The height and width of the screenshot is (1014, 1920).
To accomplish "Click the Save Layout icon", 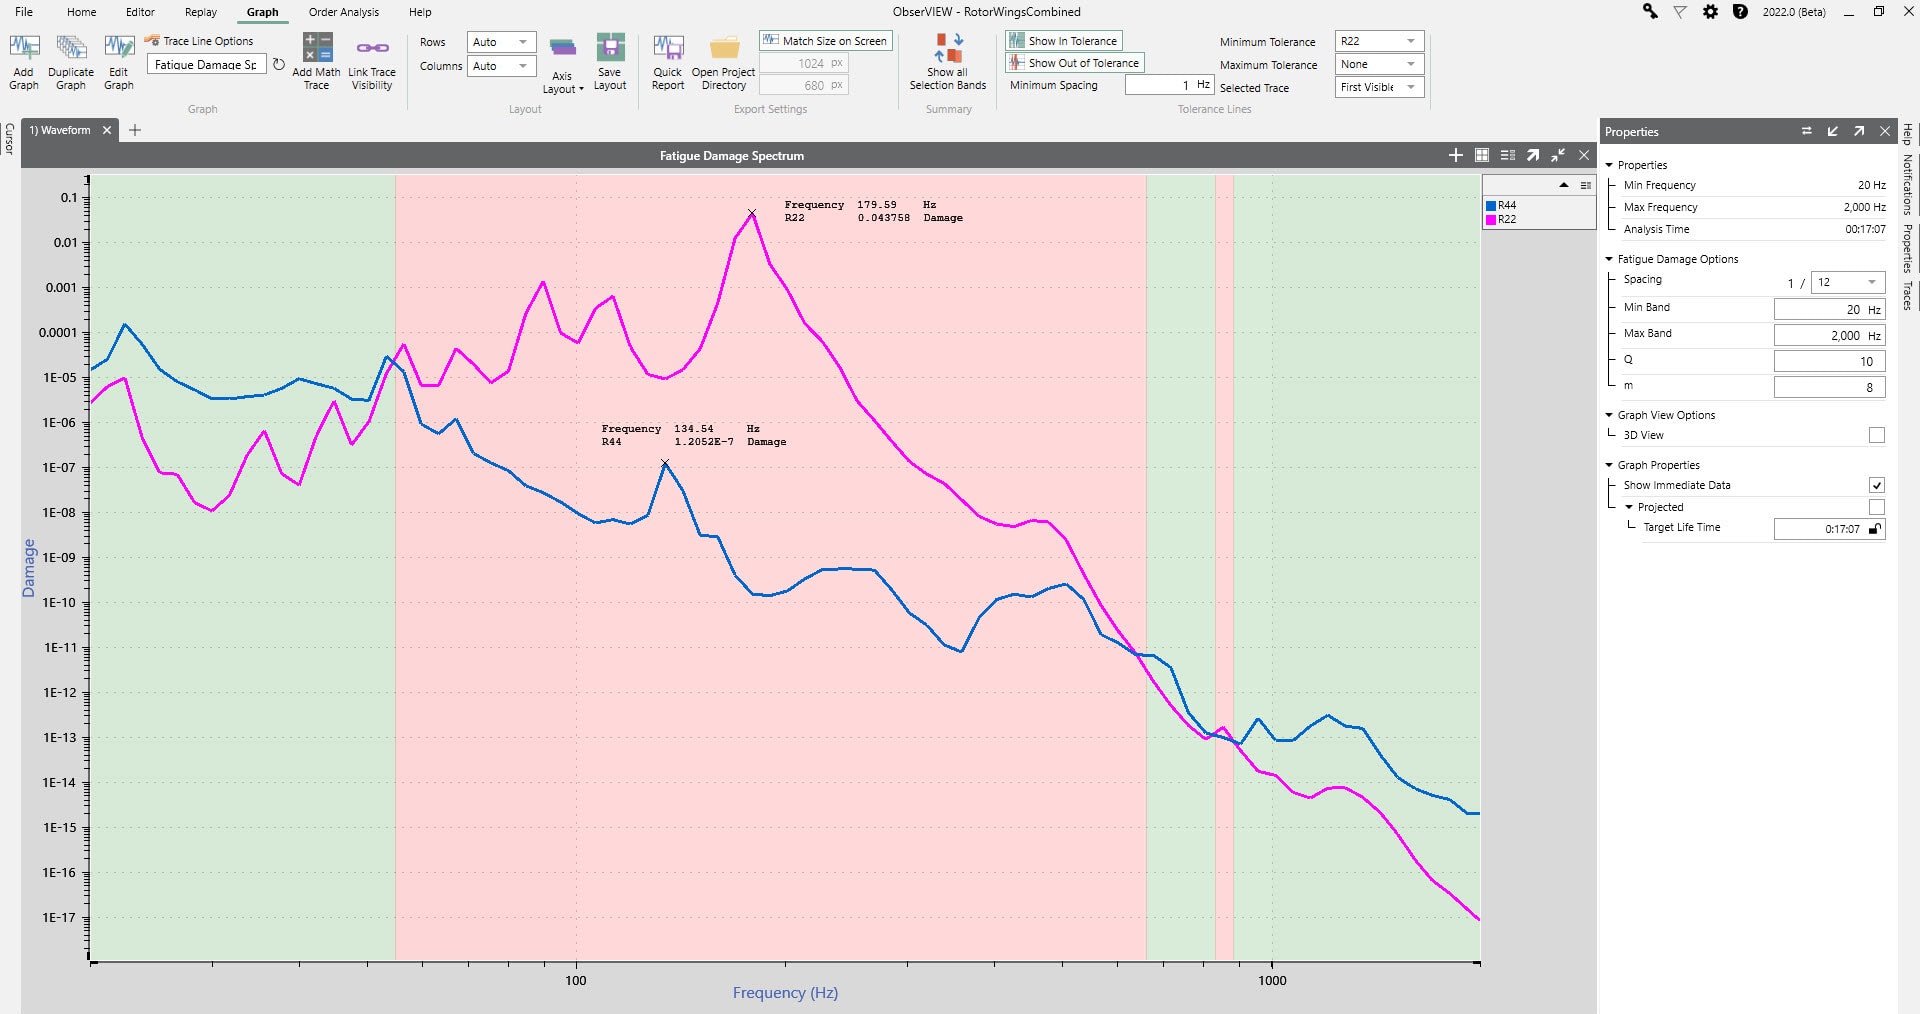I will (610, 48).
